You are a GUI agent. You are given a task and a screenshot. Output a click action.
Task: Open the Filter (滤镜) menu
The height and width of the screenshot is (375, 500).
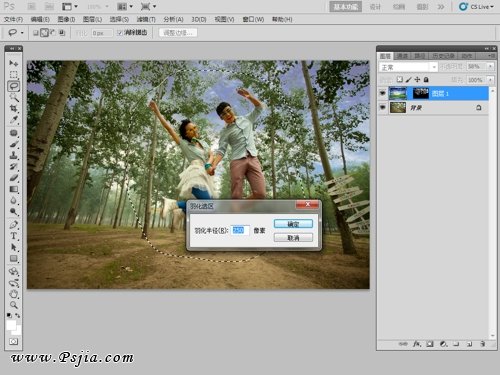(146, 19)
